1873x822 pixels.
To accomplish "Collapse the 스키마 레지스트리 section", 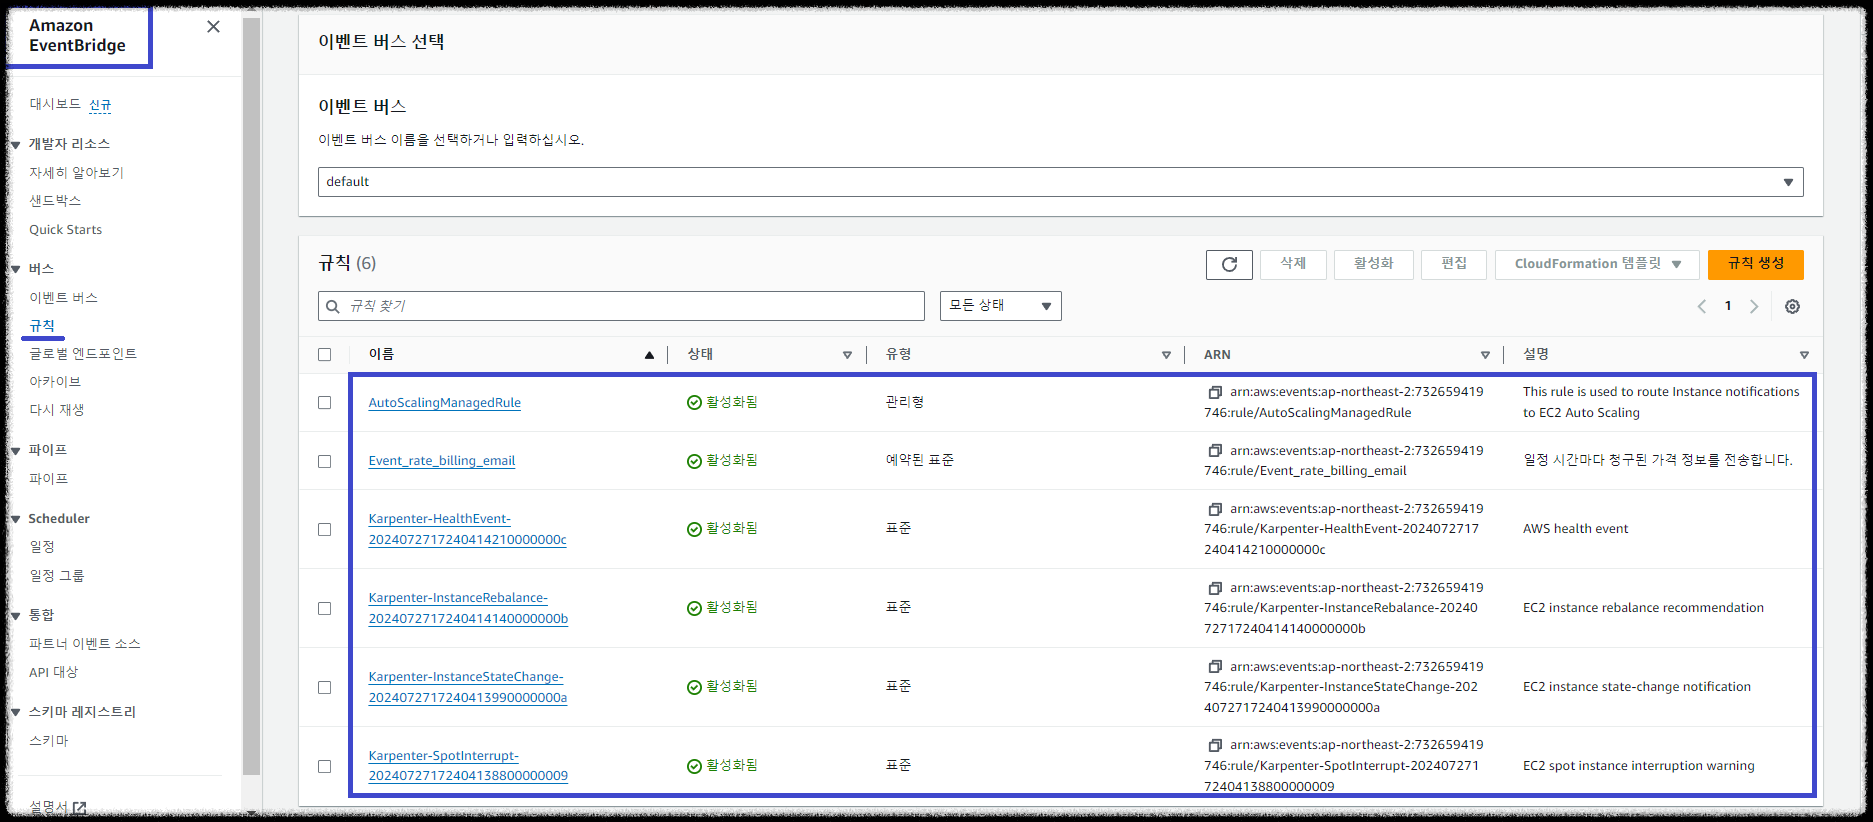I will pos(16,713).
